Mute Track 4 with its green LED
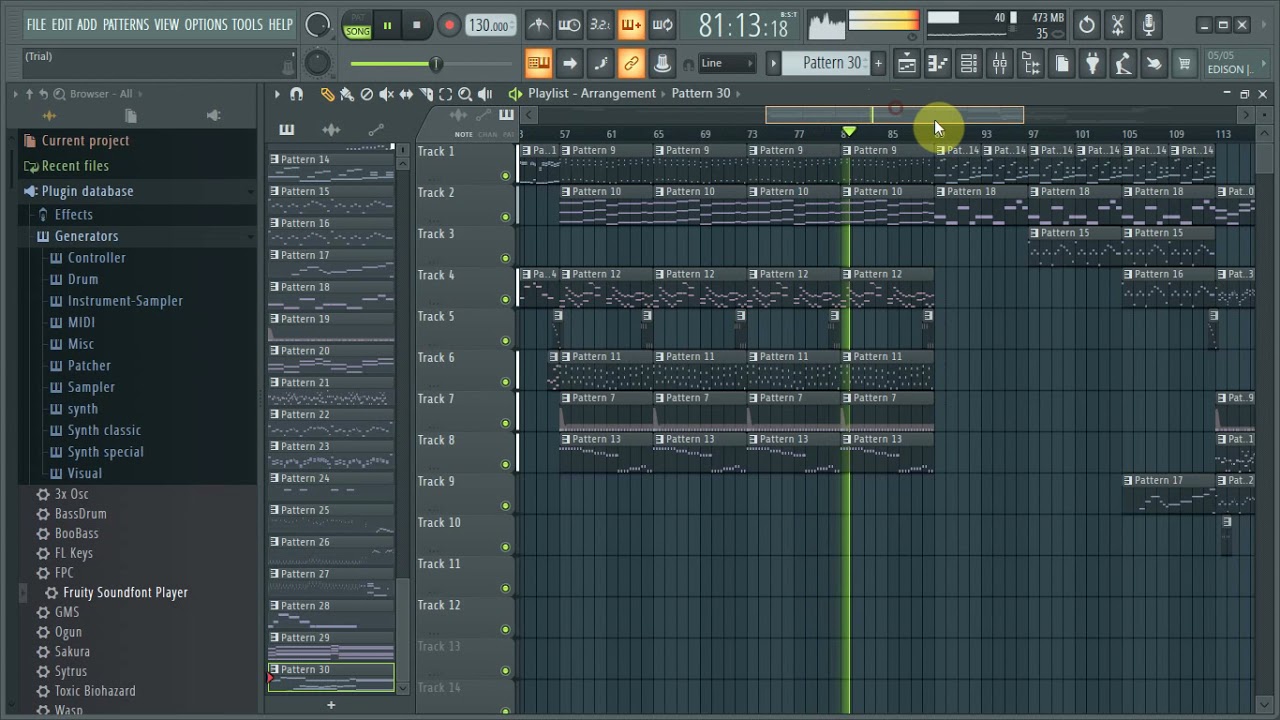Image resolution: width=1280 pixels, height=720 pixels. (x=505, y=299)
